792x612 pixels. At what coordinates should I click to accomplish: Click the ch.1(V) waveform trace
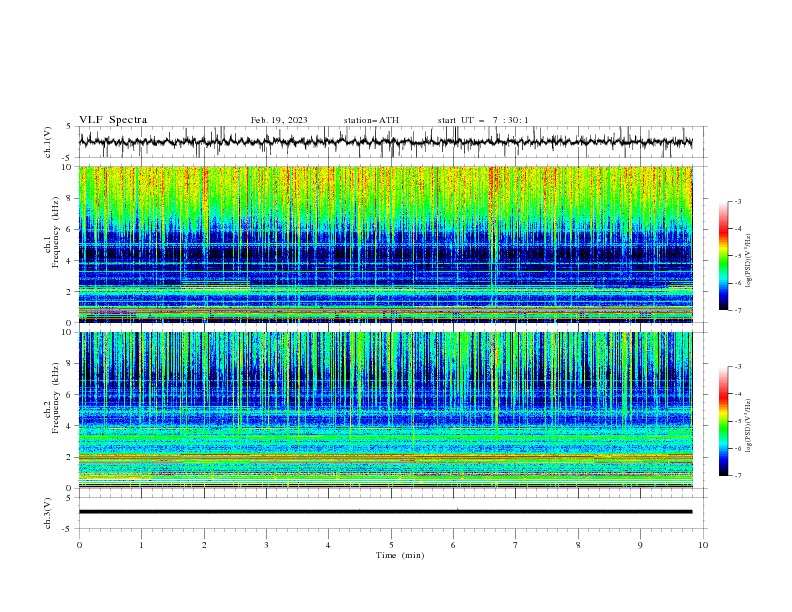[x=386, y=142]
